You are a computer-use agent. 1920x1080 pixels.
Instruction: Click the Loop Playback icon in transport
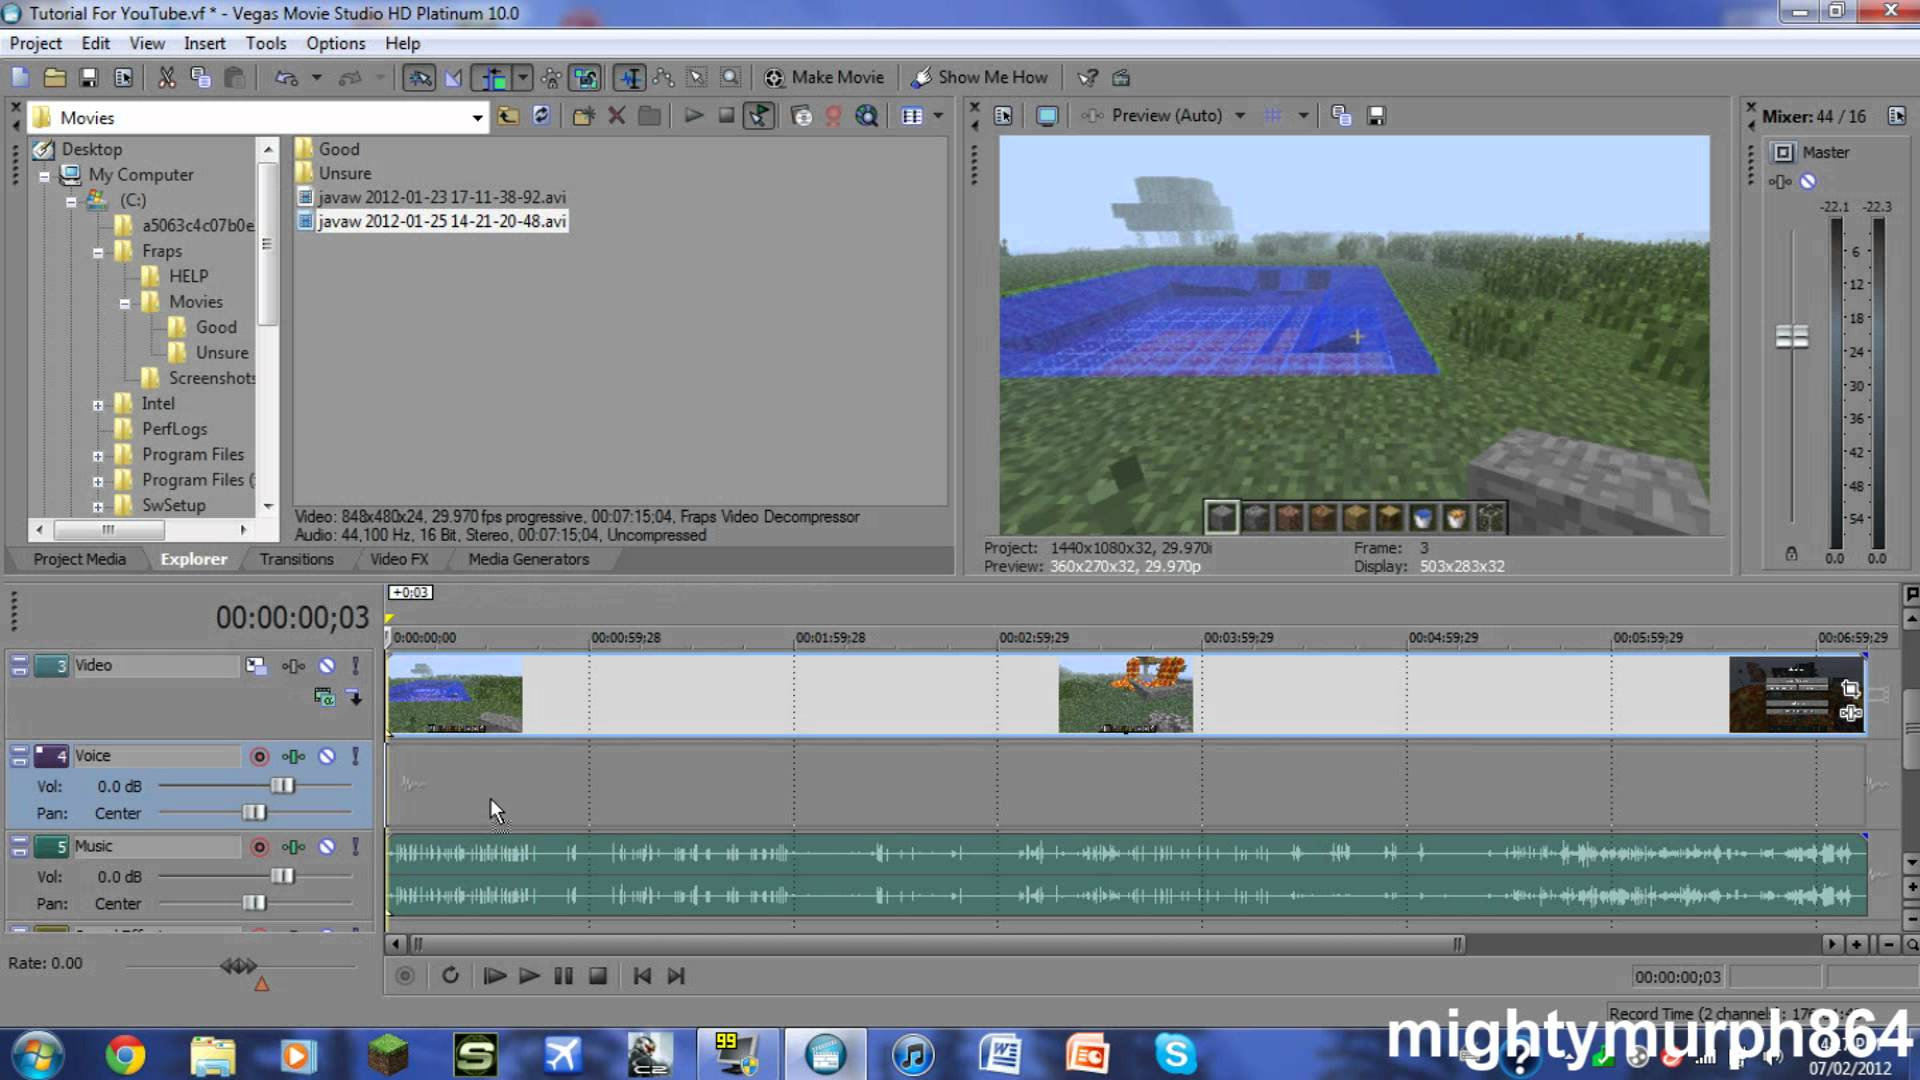[x=450, y=975]
